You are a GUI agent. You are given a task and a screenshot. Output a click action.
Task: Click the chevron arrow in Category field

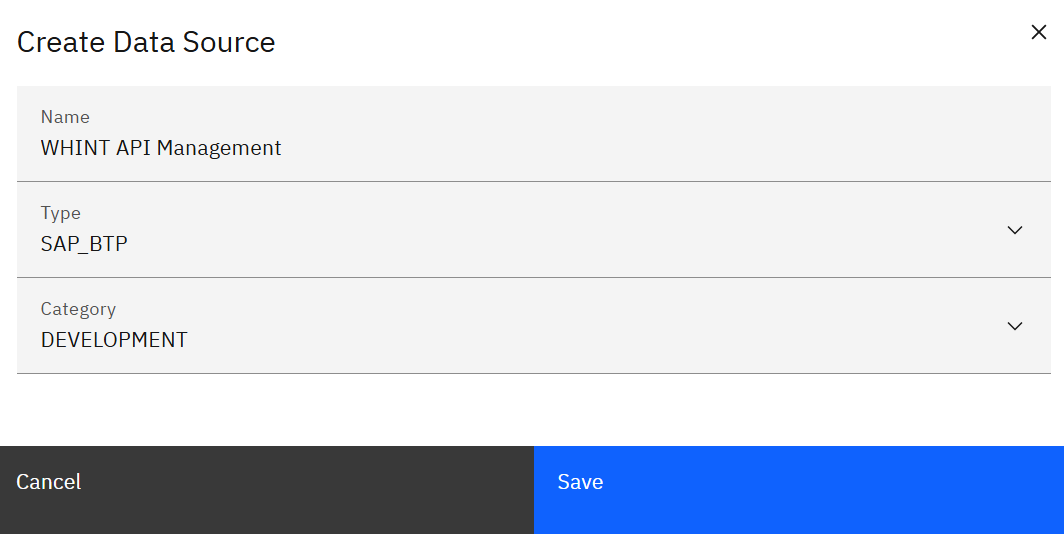point(1014,326)
